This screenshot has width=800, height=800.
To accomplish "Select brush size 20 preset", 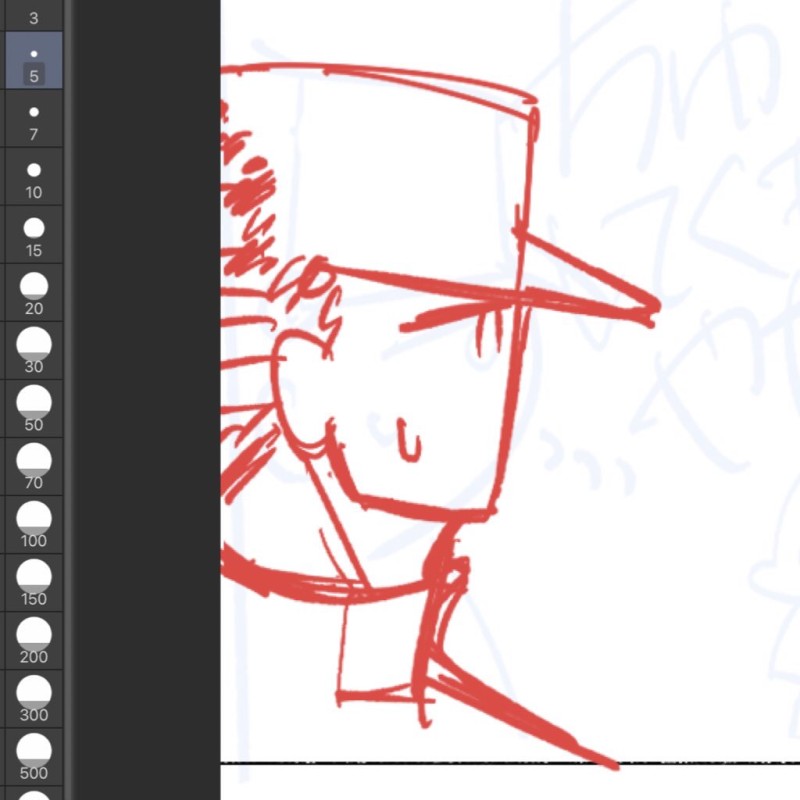I will 34,292.
